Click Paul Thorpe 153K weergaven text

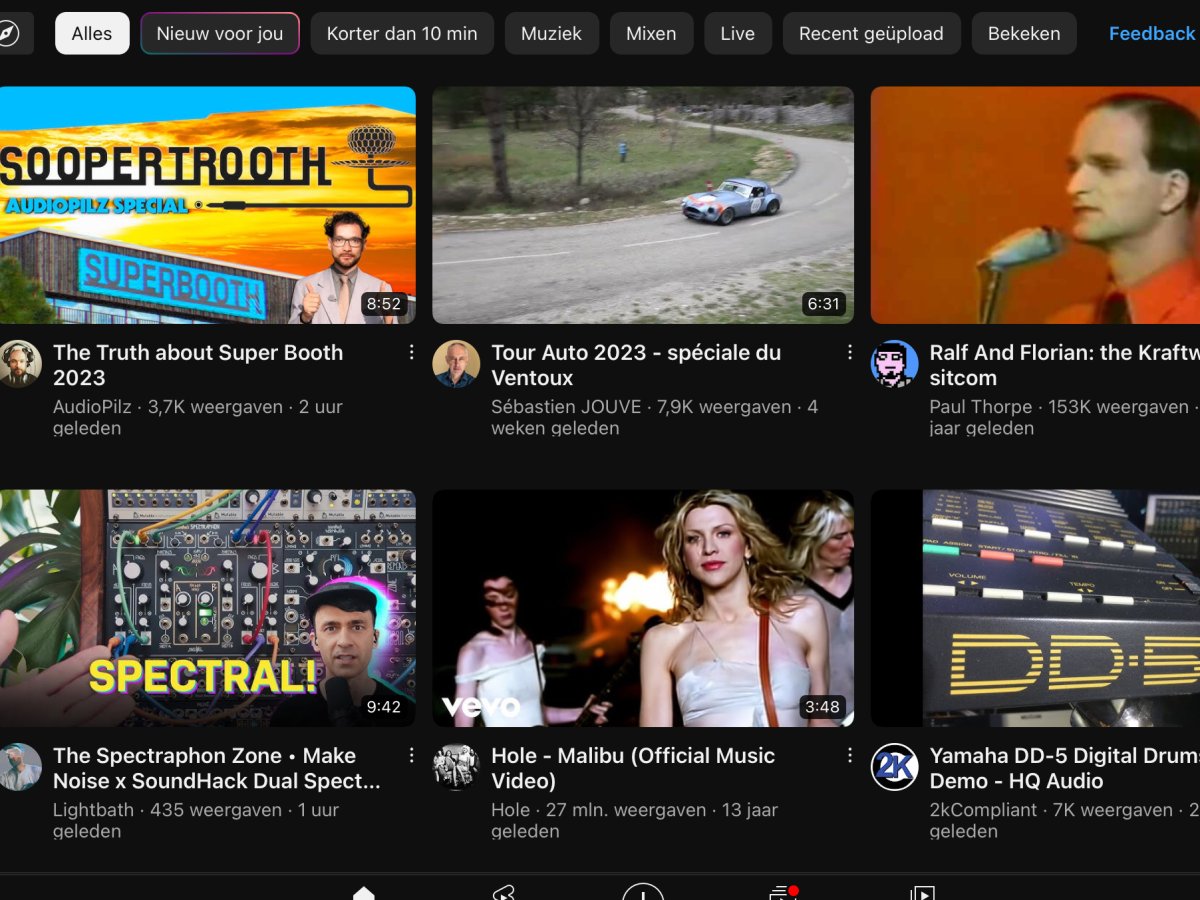click(x=1064, y=418)
